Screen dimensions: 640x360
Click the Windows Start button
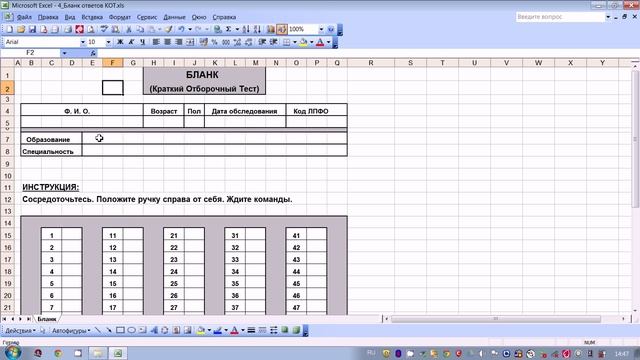pos(13,353)
